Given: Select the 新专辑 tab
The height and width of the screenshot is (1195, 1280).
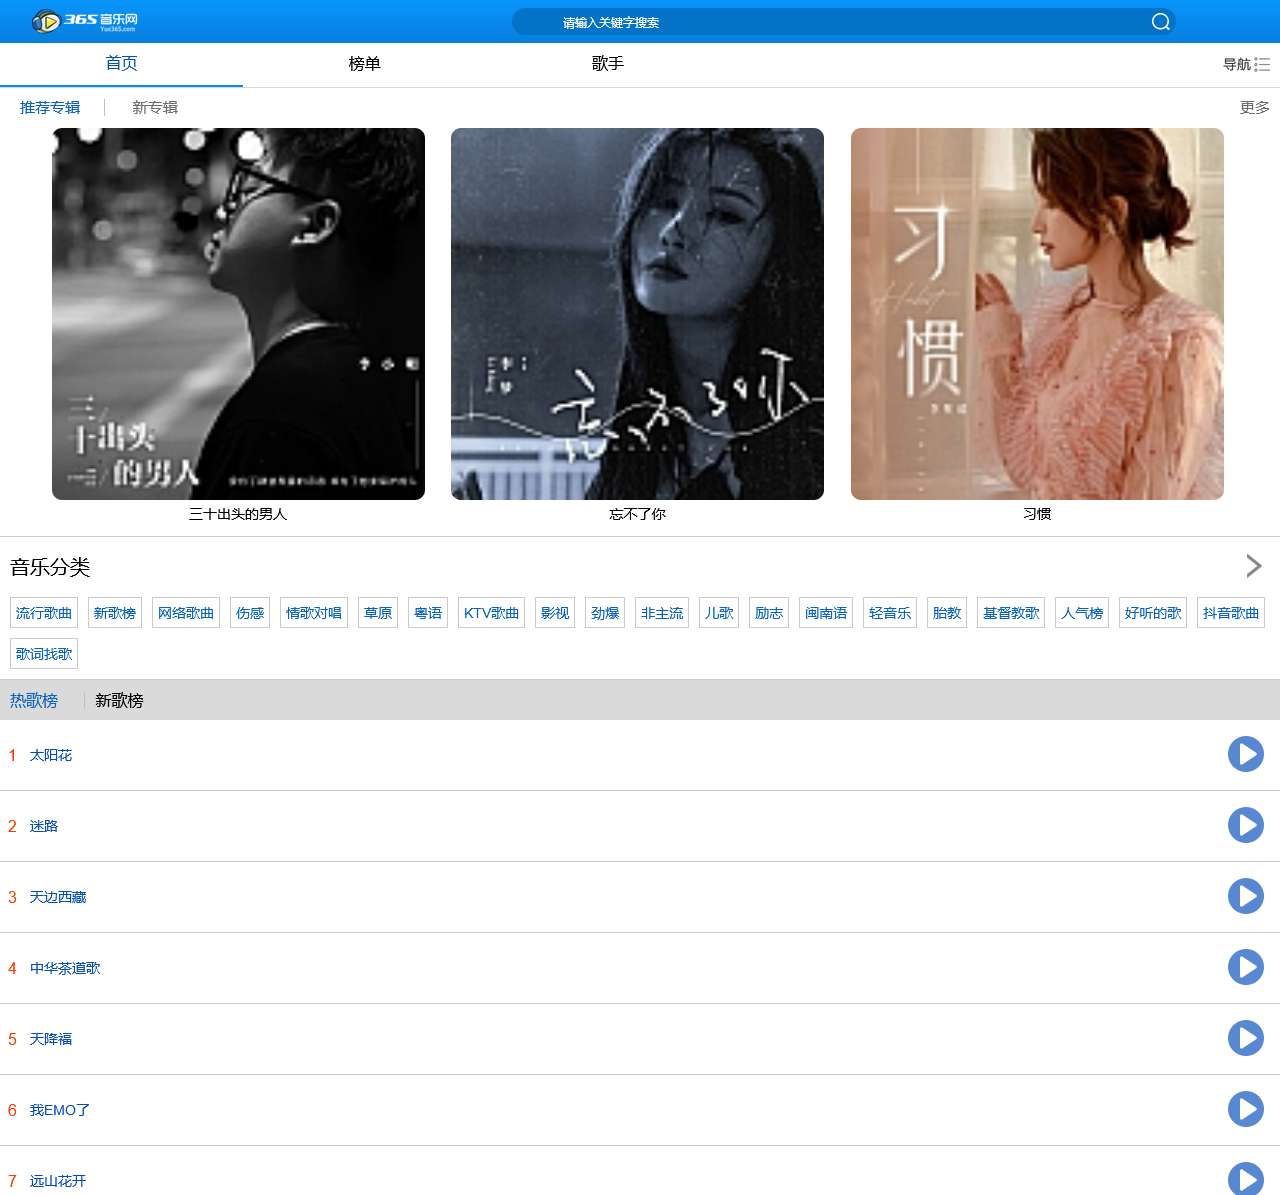Looking at the screenshot, I should tap(155, 107).
